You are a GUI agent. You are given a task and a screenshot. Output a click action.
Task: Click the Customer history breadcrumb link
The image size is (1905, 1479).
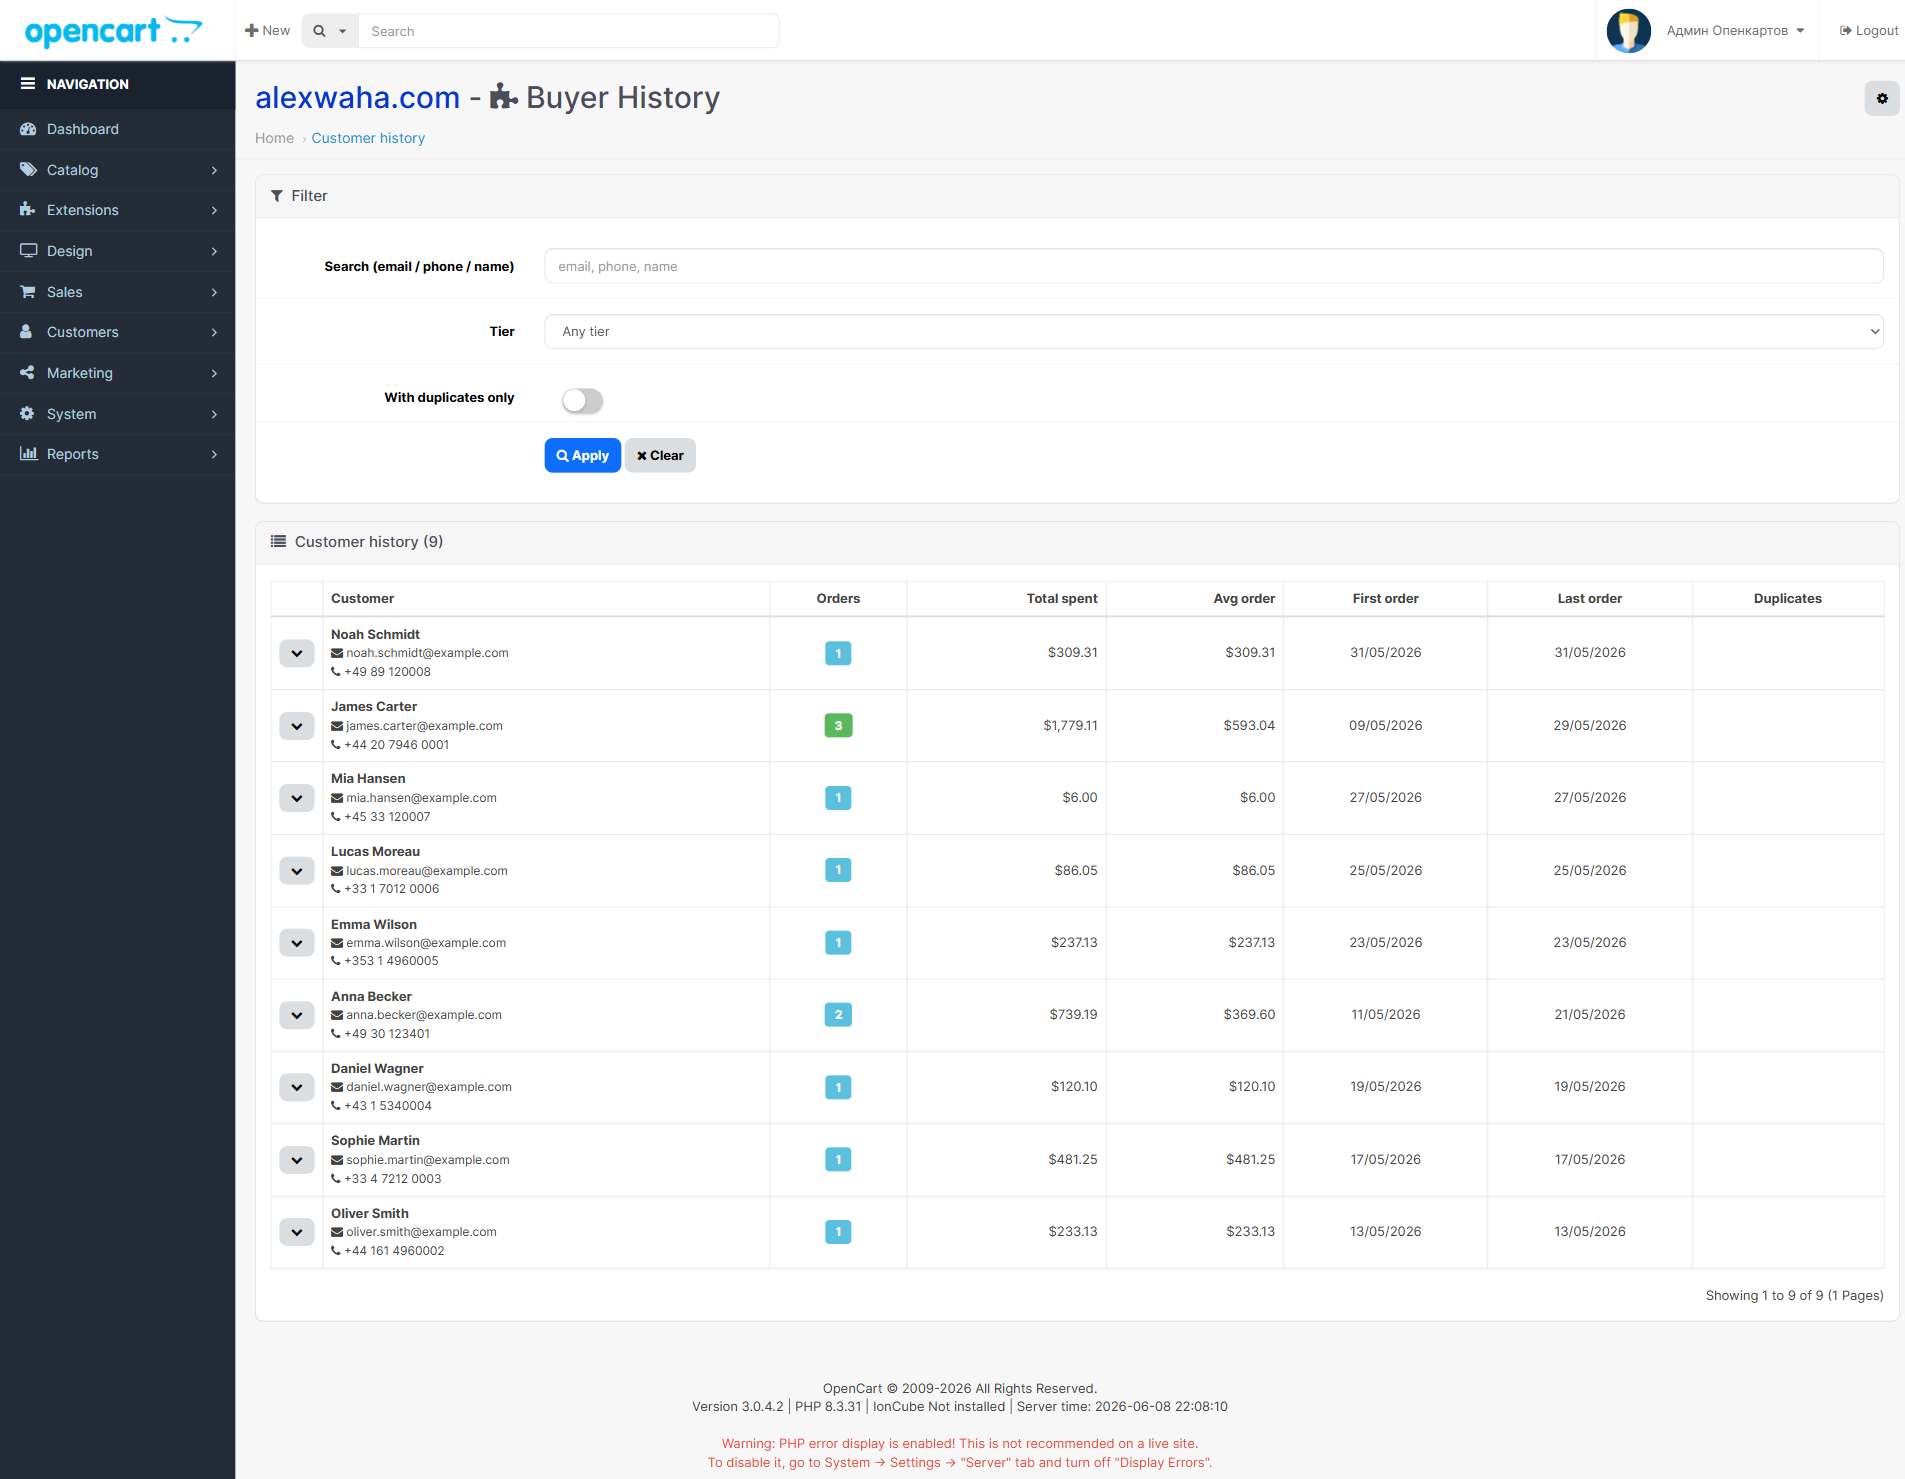pyautogui.click(x=368, y=138)
